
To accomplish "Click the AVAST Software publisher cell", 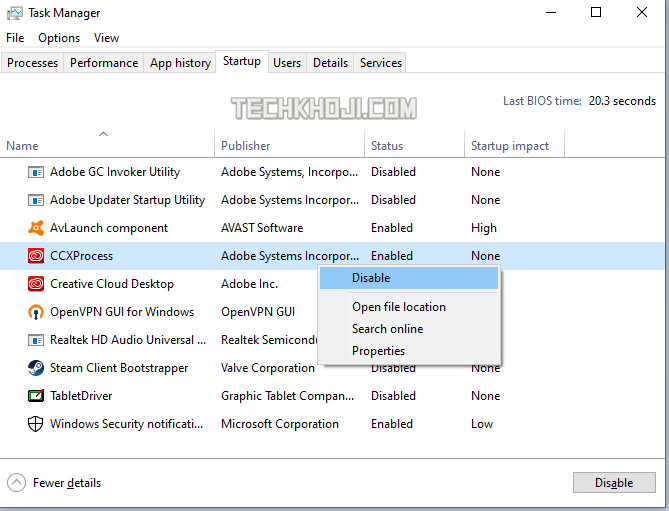I will pyautogui.click(x=262, y=228).
